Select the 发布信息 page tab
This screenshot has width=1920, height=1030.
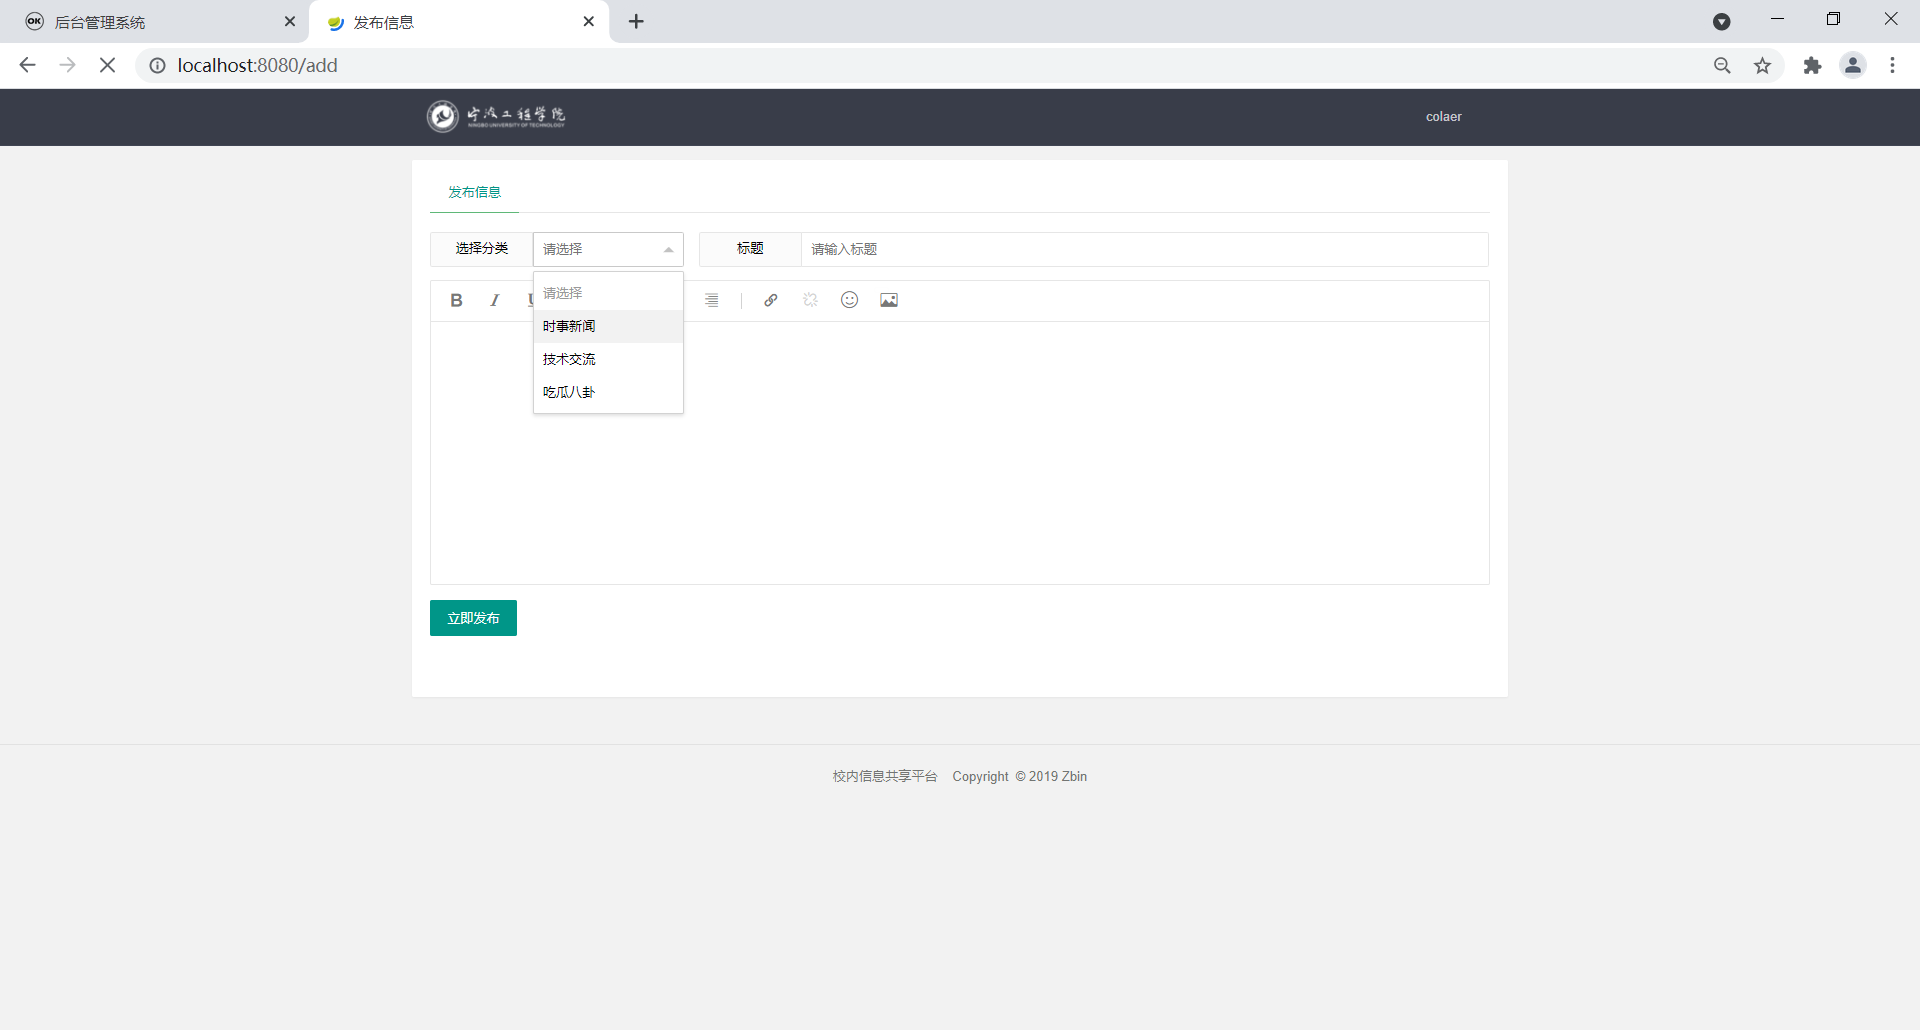click(x=474, y=192)
